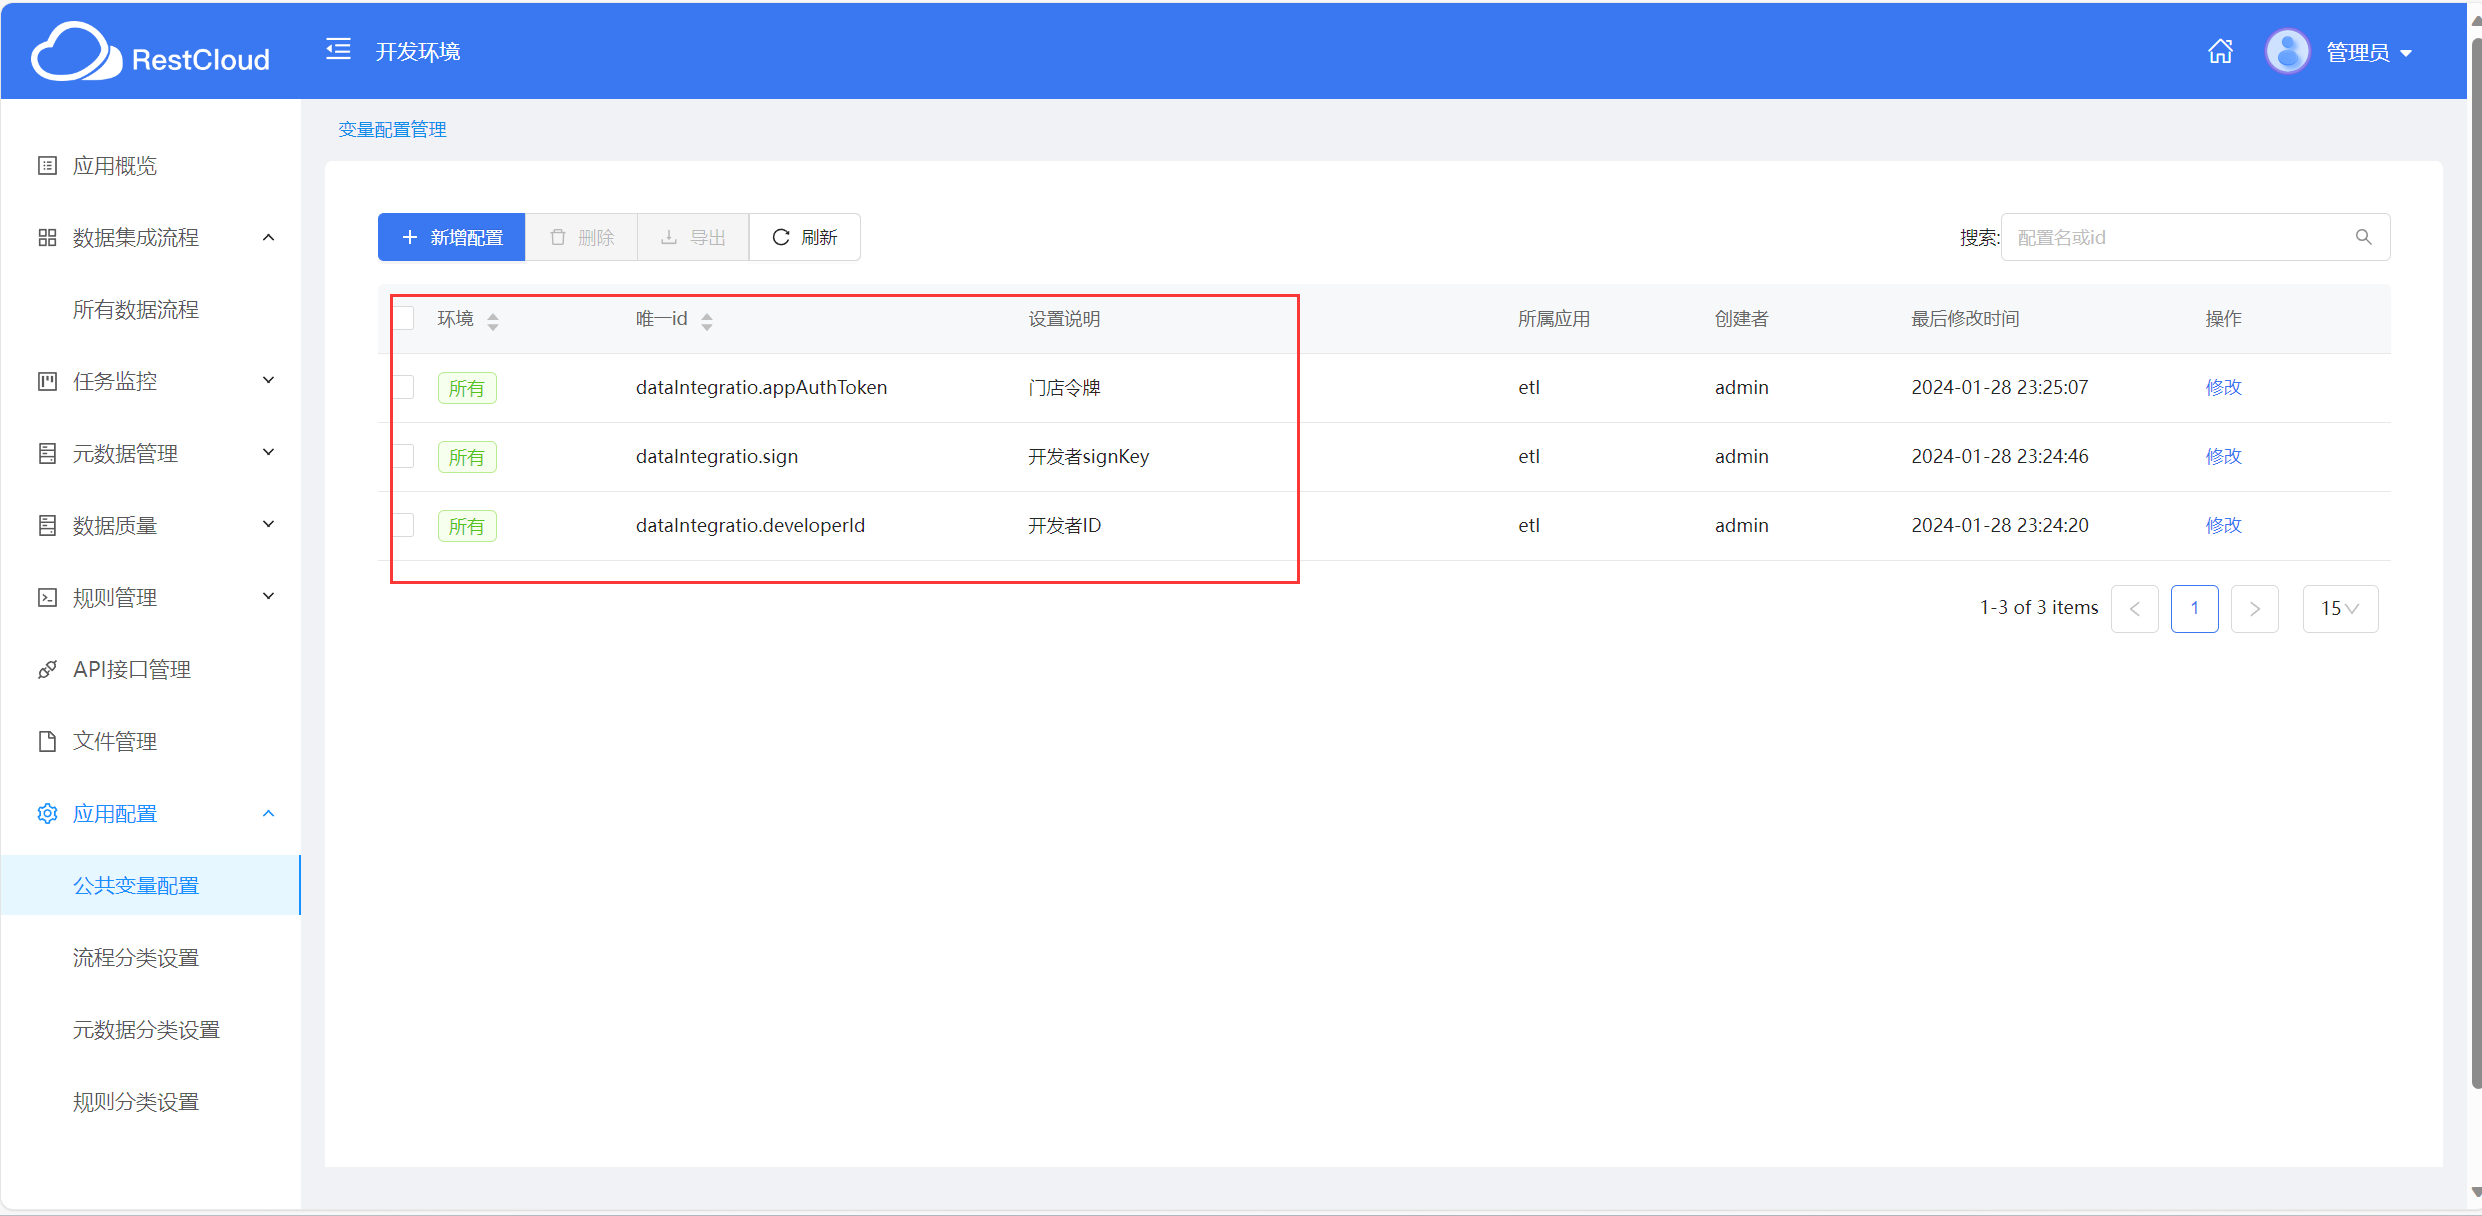Click the 新增配置 button

pos(451,237)
